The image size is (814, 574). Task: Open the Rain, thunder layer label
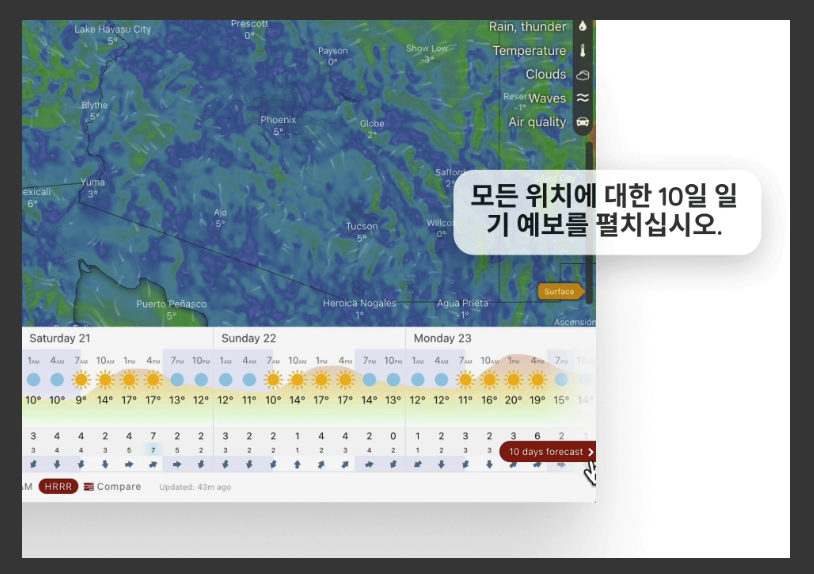tap(527, 26)
